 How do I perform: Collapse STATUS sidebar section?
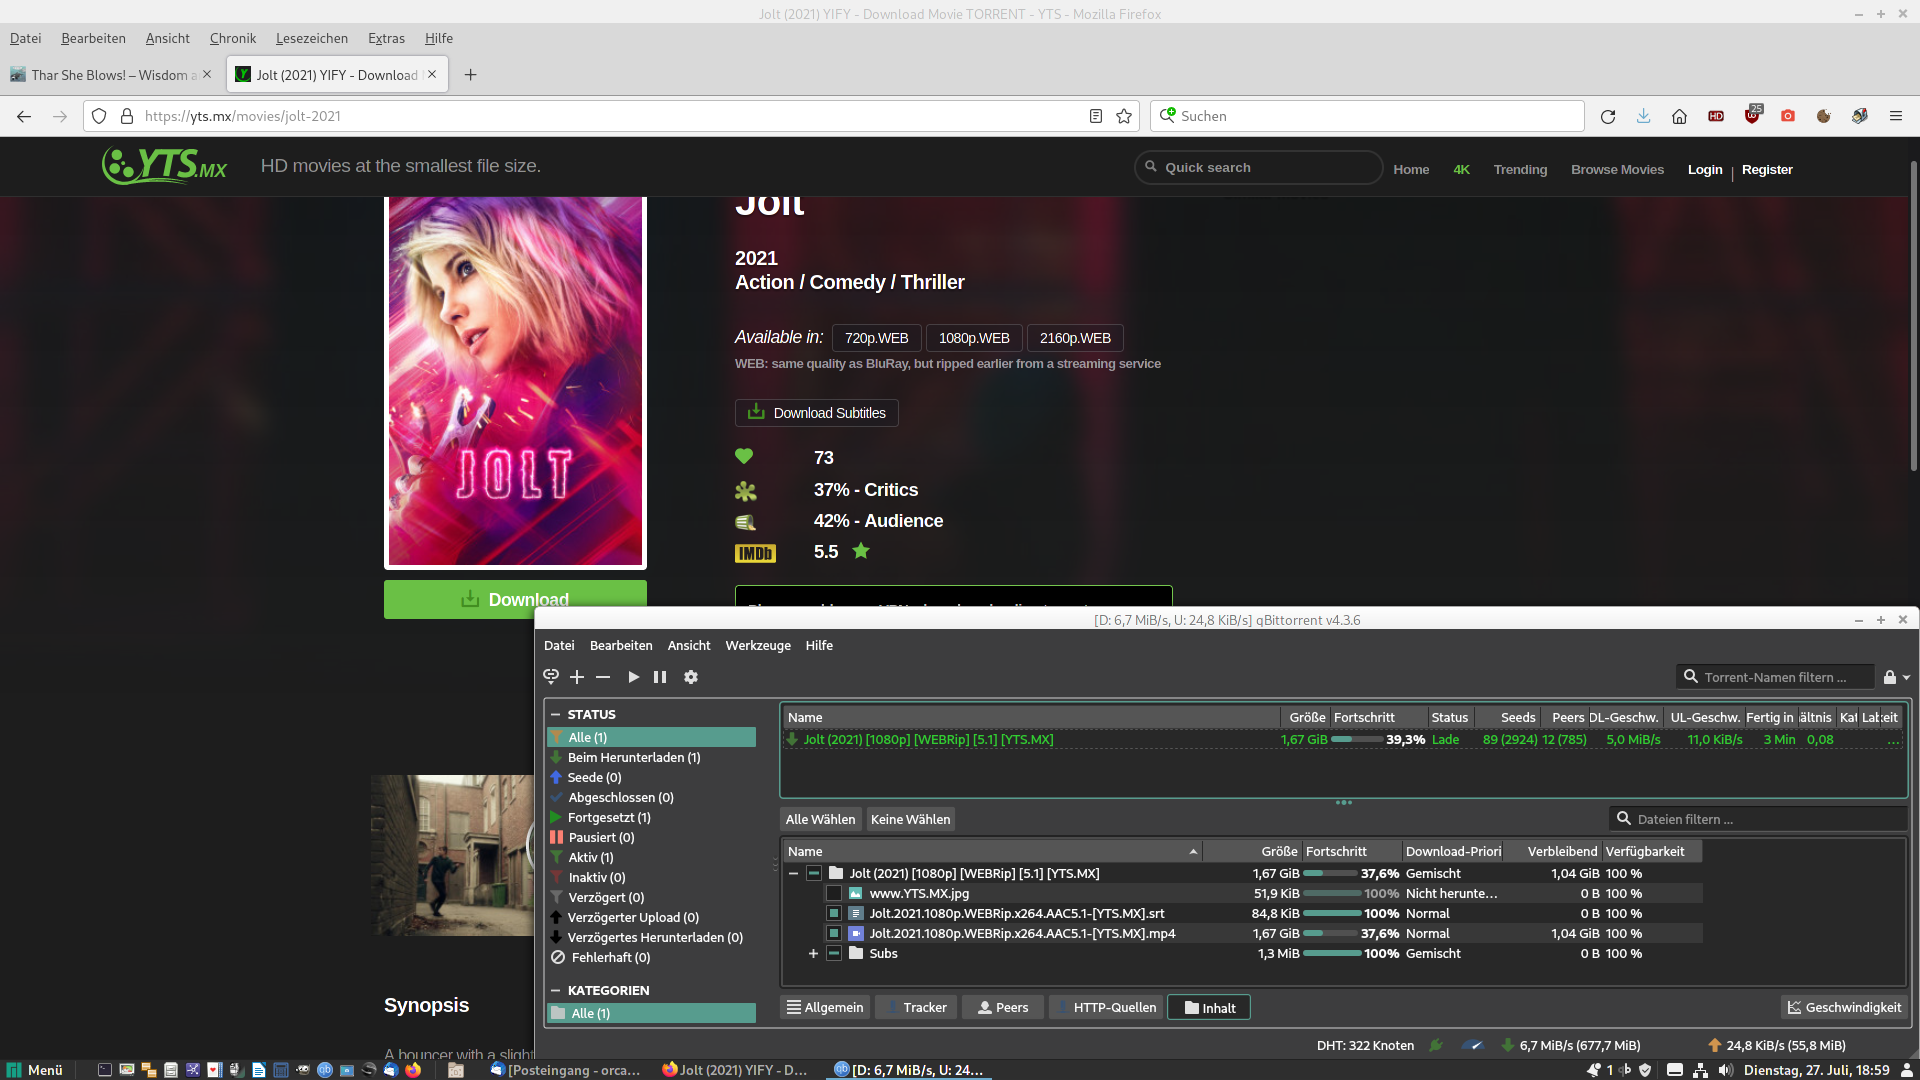[556, 714]
